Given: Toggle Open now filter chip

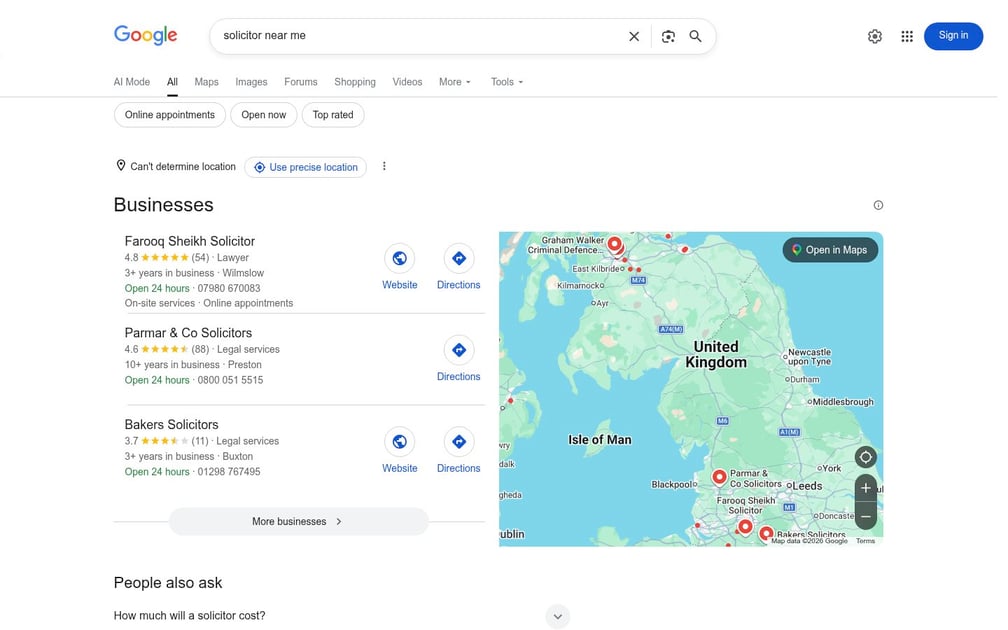Looking at the screenshot, I should [x=264, y=115].
